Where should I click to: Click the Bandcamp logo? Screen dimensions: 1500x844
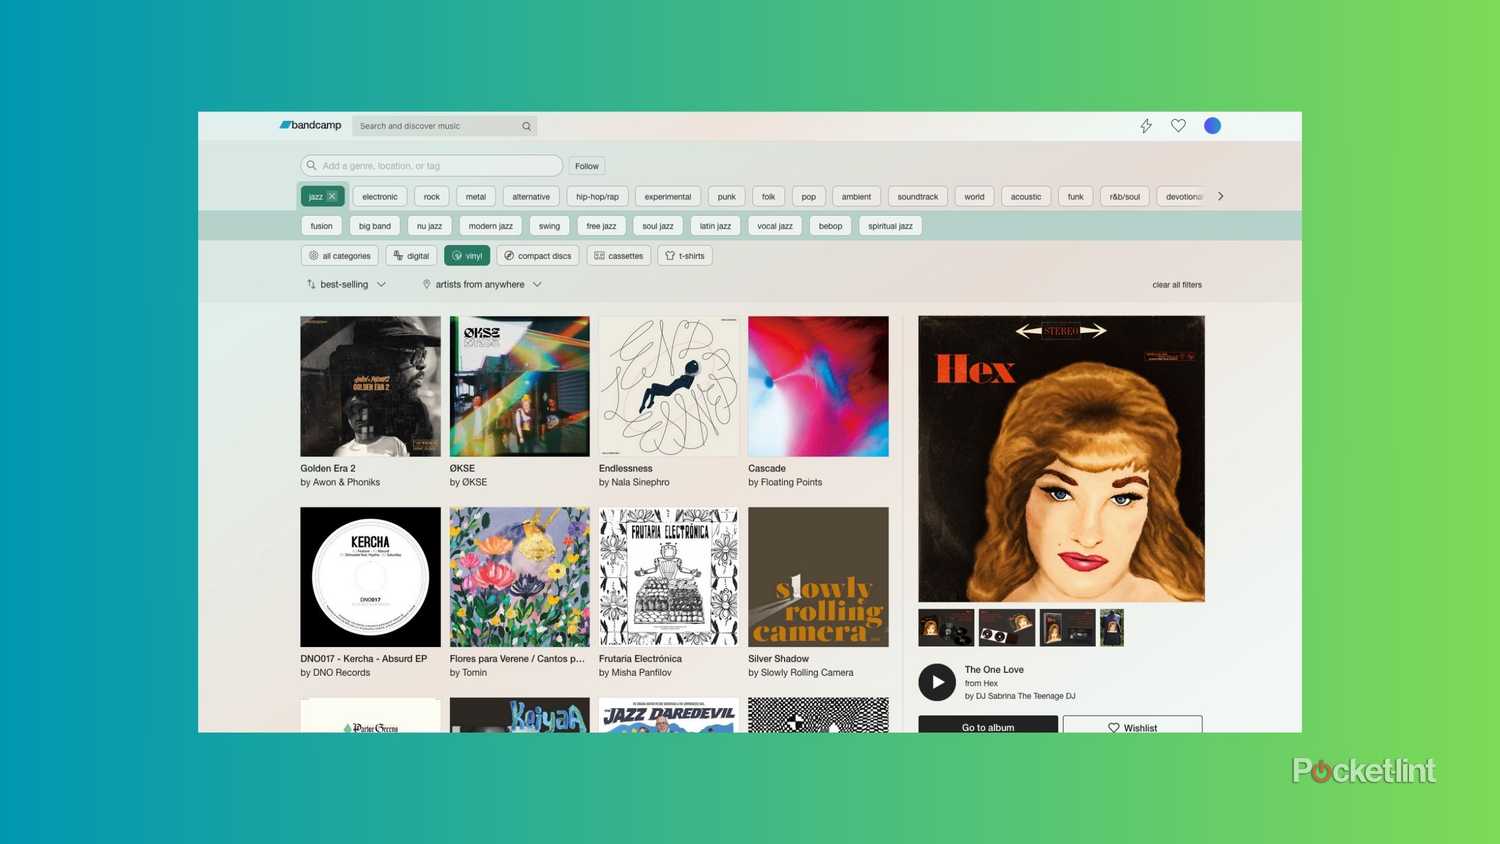tap(308, 125)
